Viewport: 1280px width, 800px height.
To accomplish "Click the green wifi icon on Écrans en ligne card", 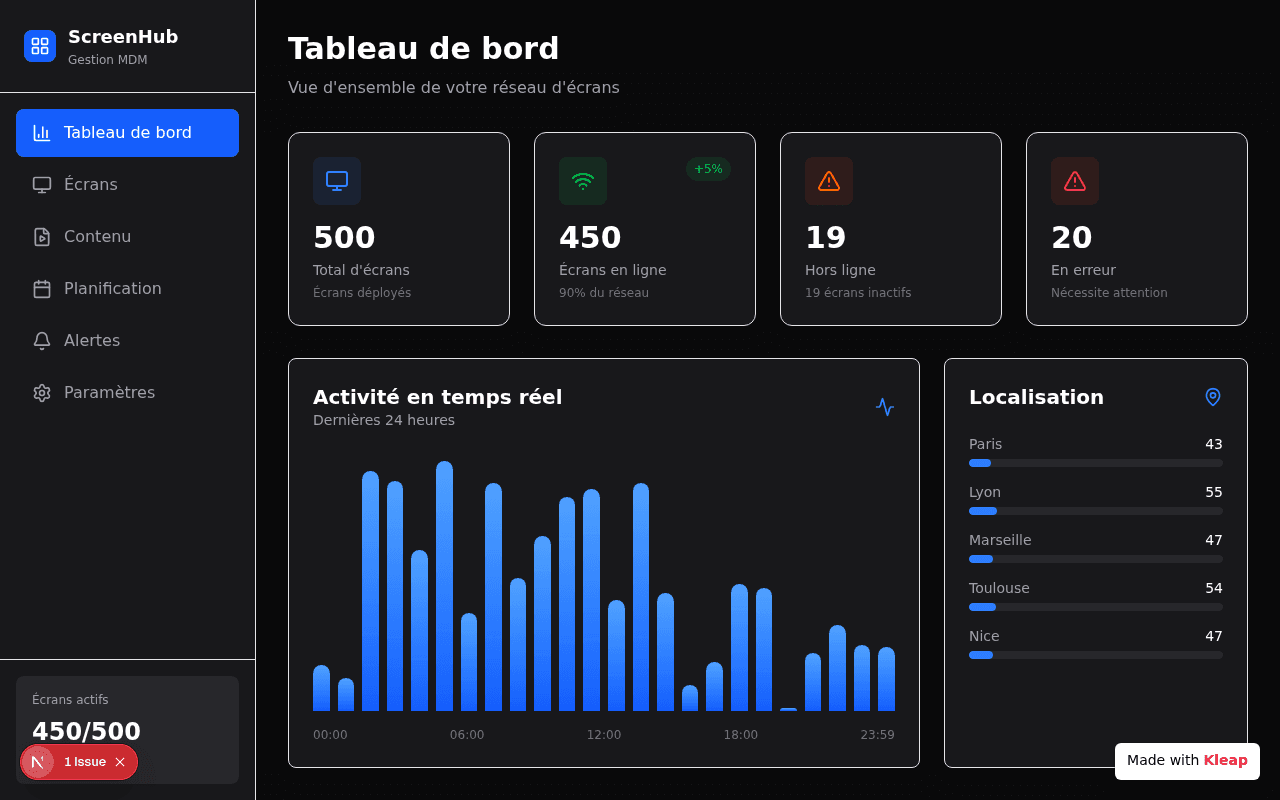I will [583, 181].
